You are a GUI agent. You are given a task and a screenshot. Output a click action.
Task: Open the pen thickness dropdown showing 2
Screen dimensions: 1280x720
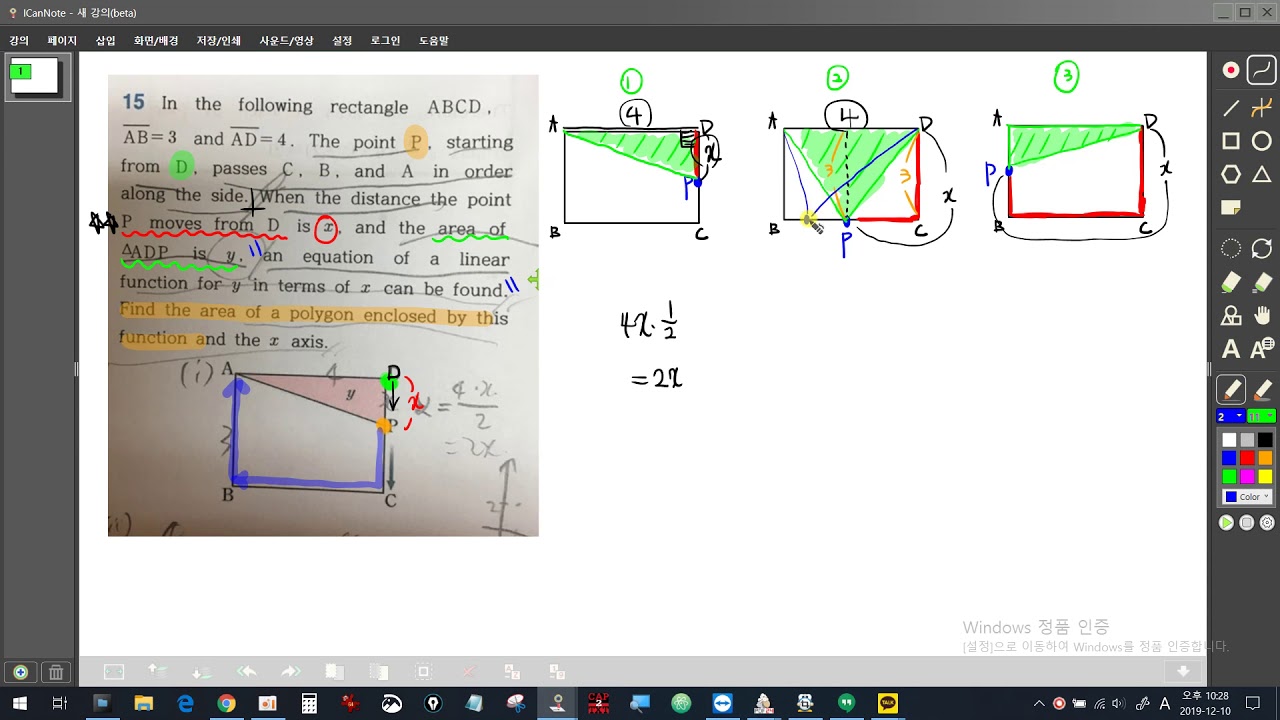(1230, 416)
